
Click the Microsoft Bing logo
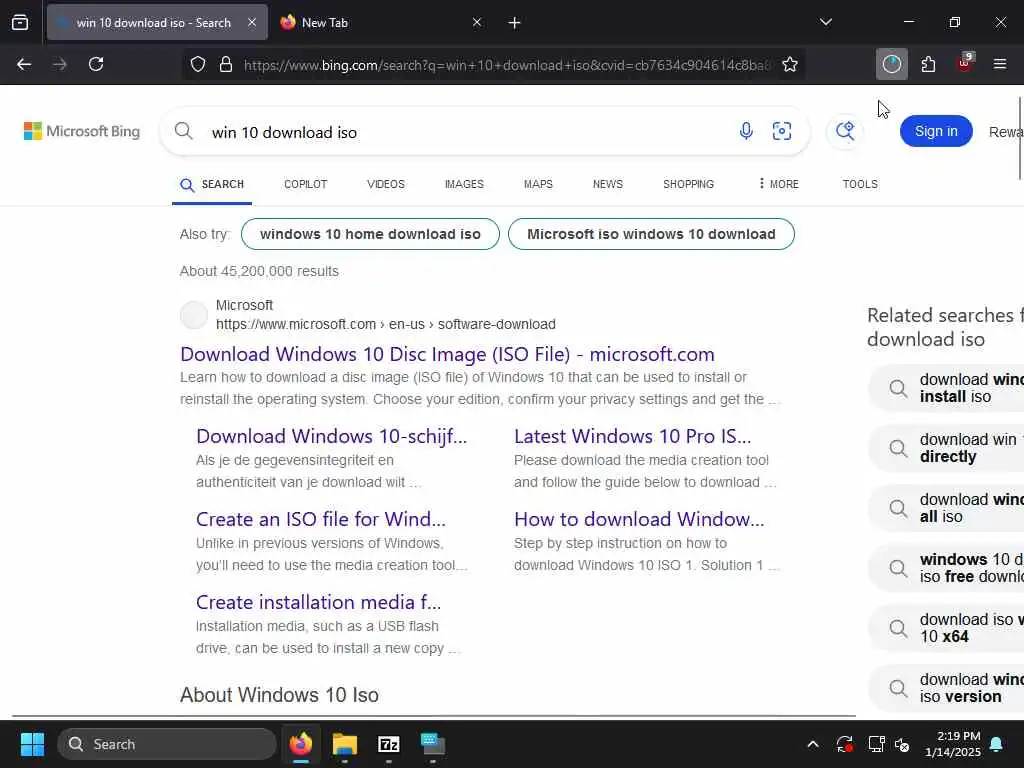pos(82,131)
